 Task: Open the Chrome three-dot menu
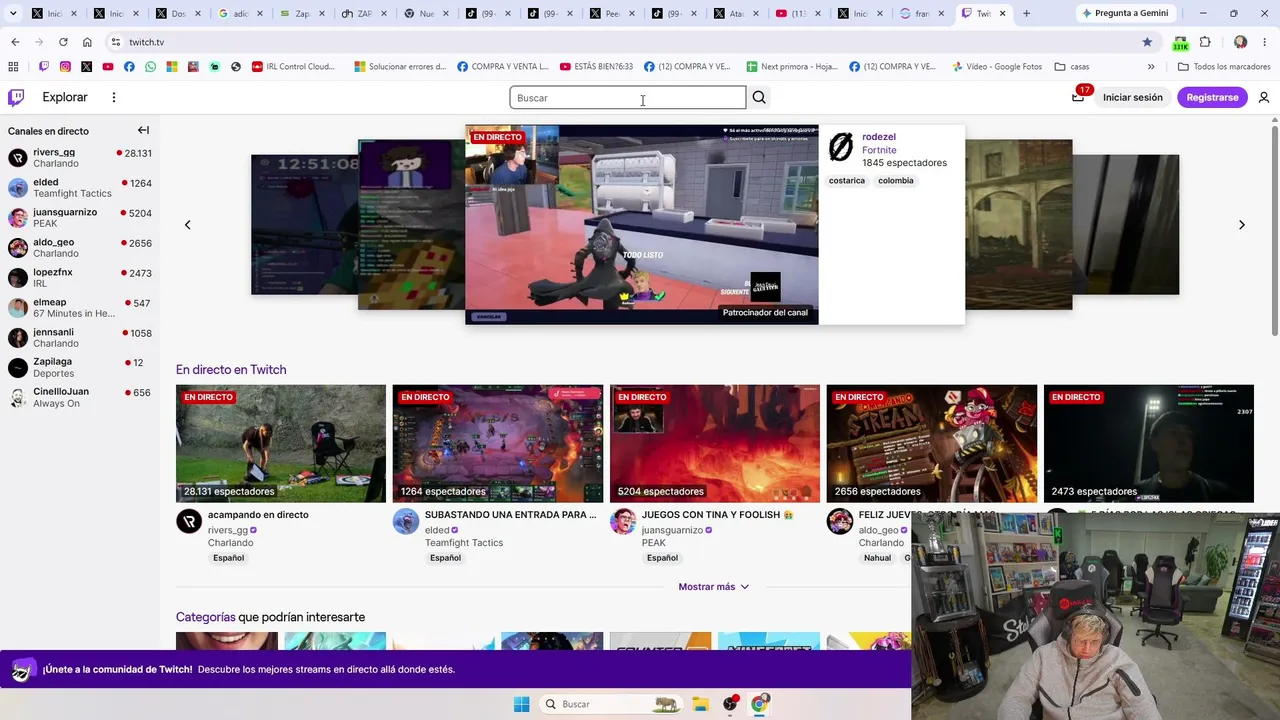coord(1265,42)
